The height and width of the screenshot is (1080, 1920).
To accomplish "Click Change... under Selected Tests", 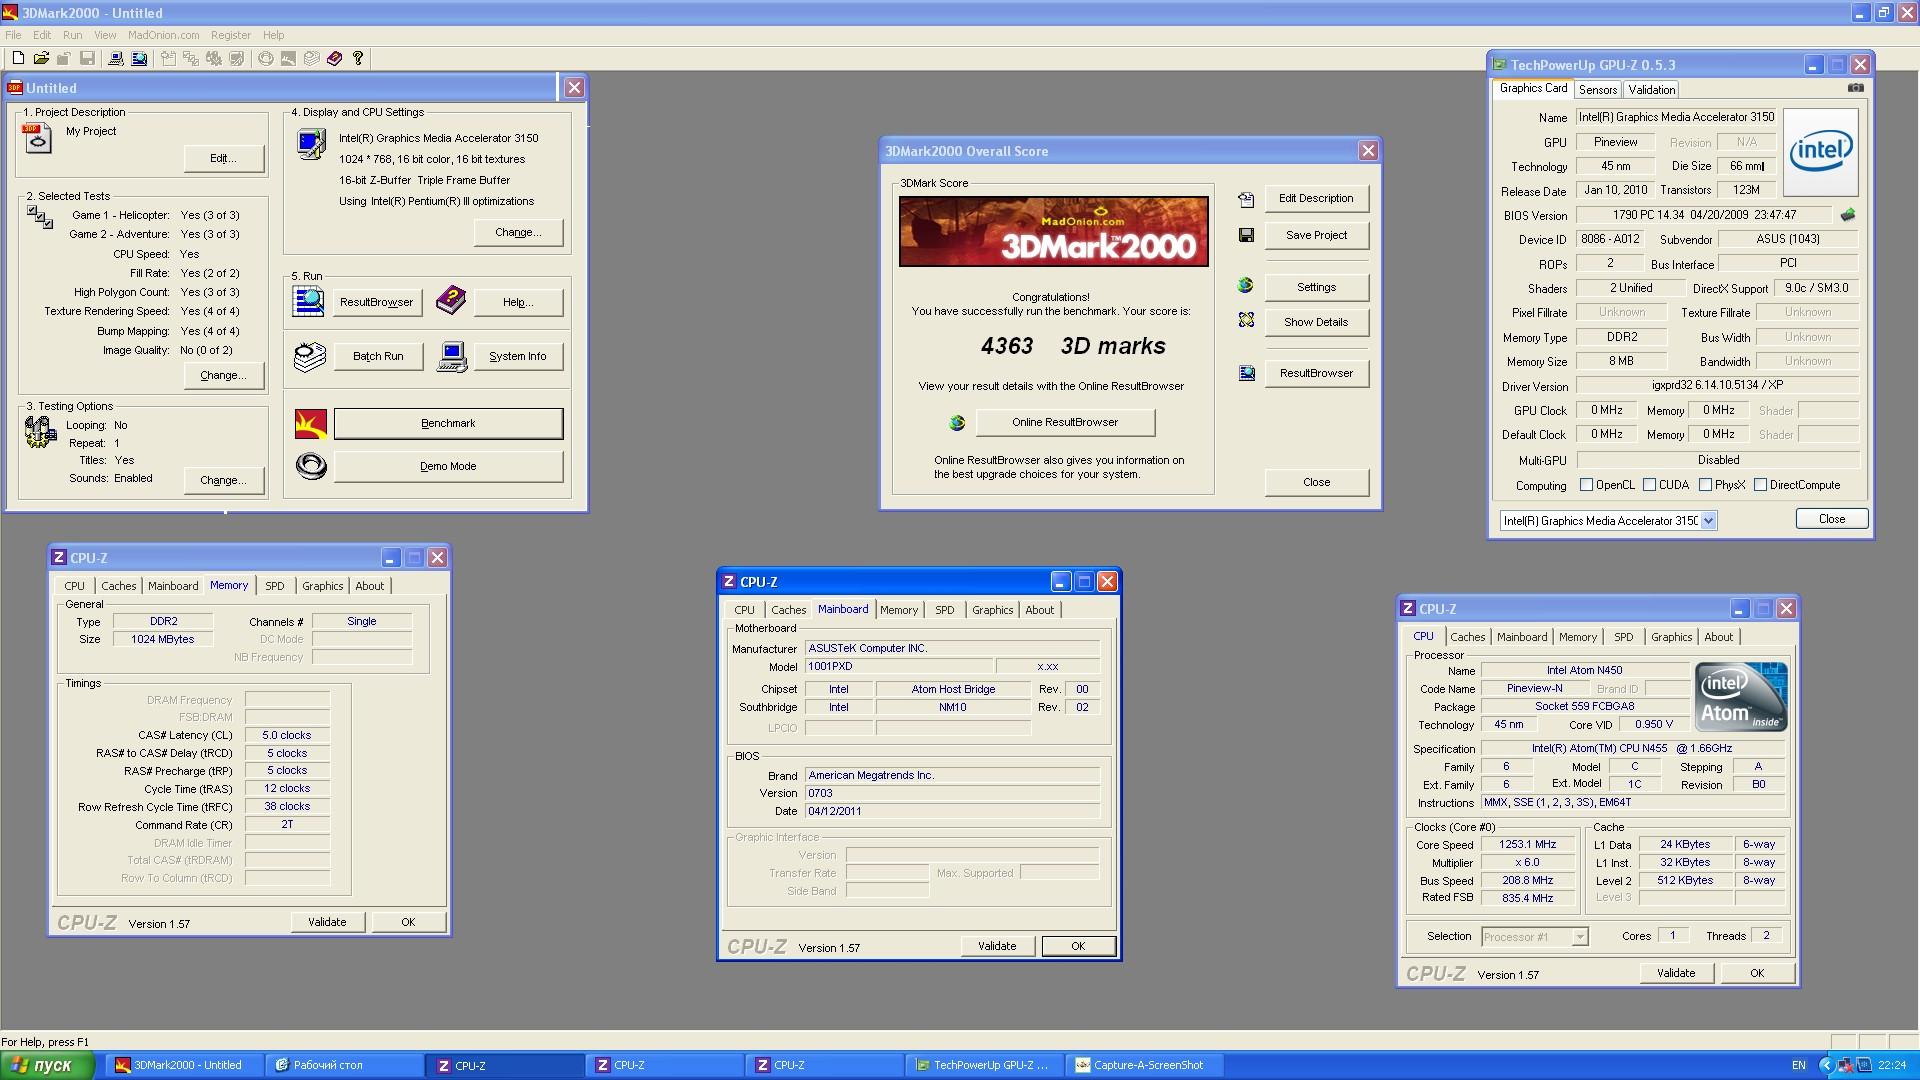I will coord(223,376).
